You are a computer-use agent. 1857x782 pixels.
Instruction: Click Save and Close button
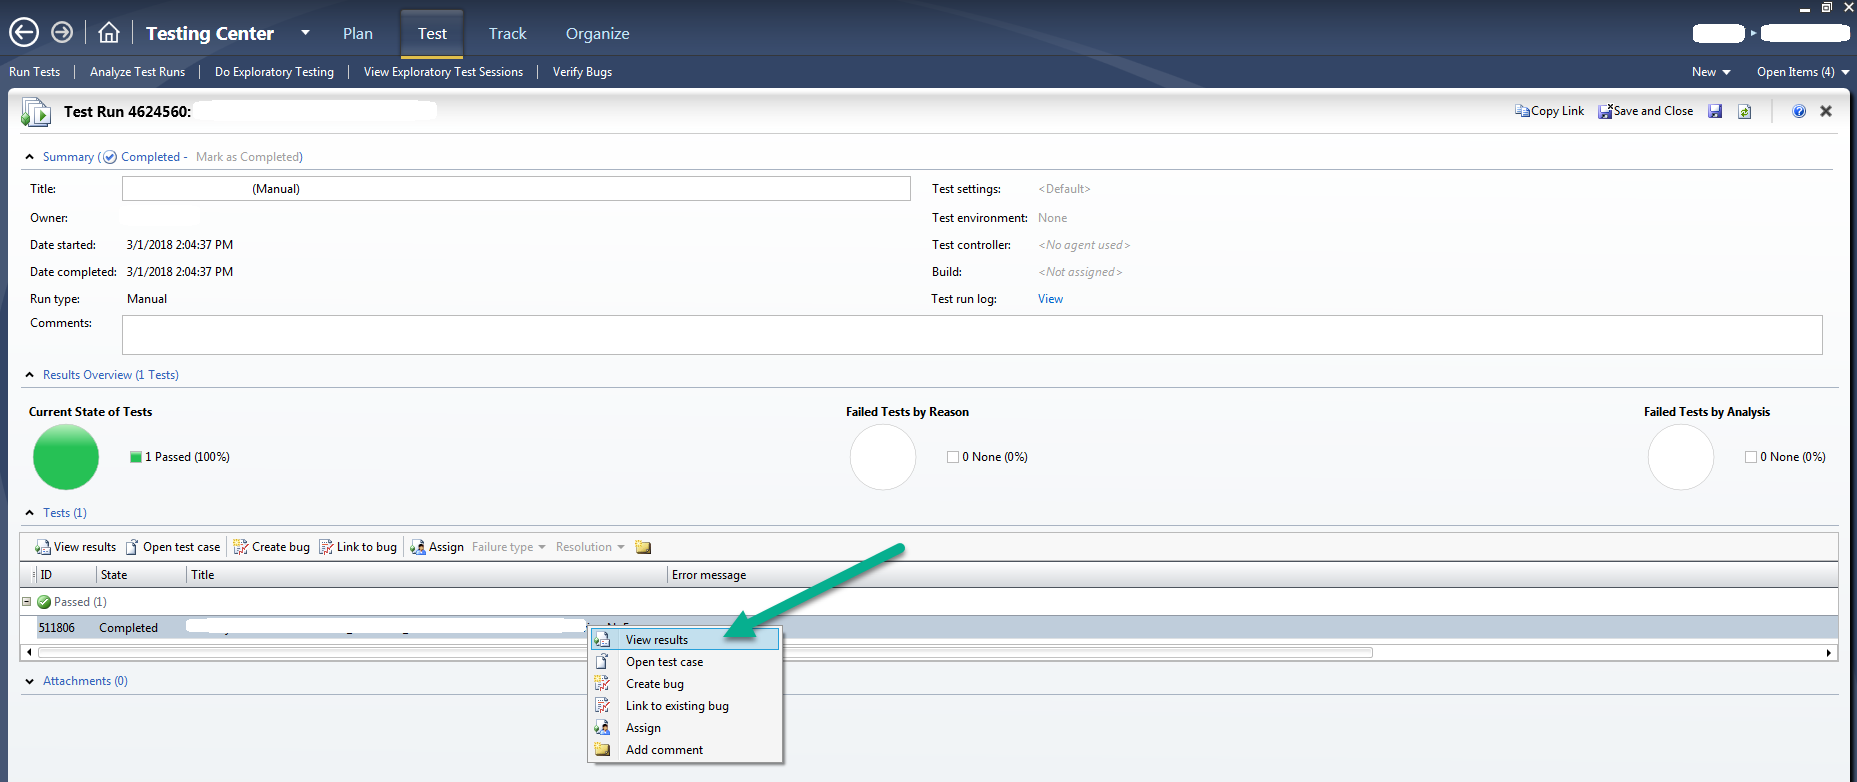pos(1645,111)
